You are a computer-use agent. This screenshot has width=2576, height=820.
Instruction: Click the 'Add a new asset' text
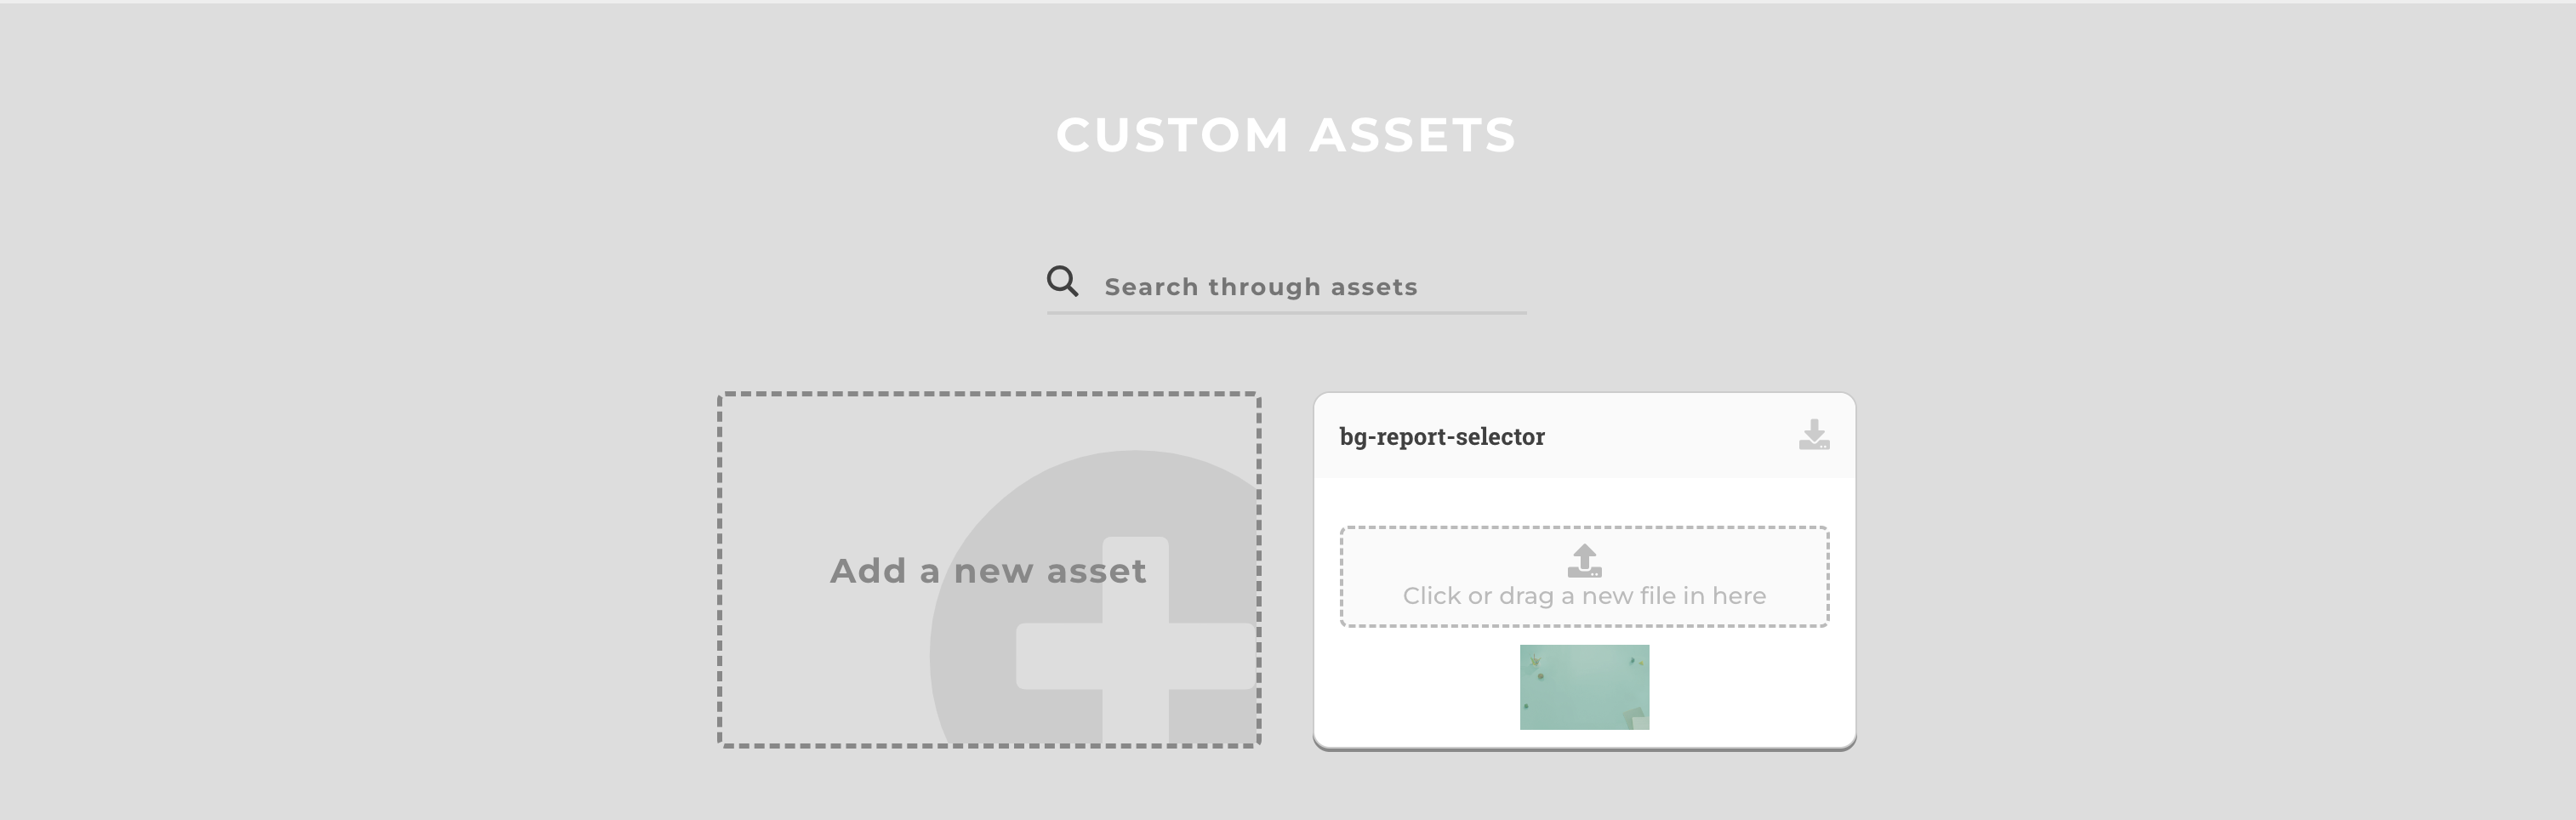point(988,571)
